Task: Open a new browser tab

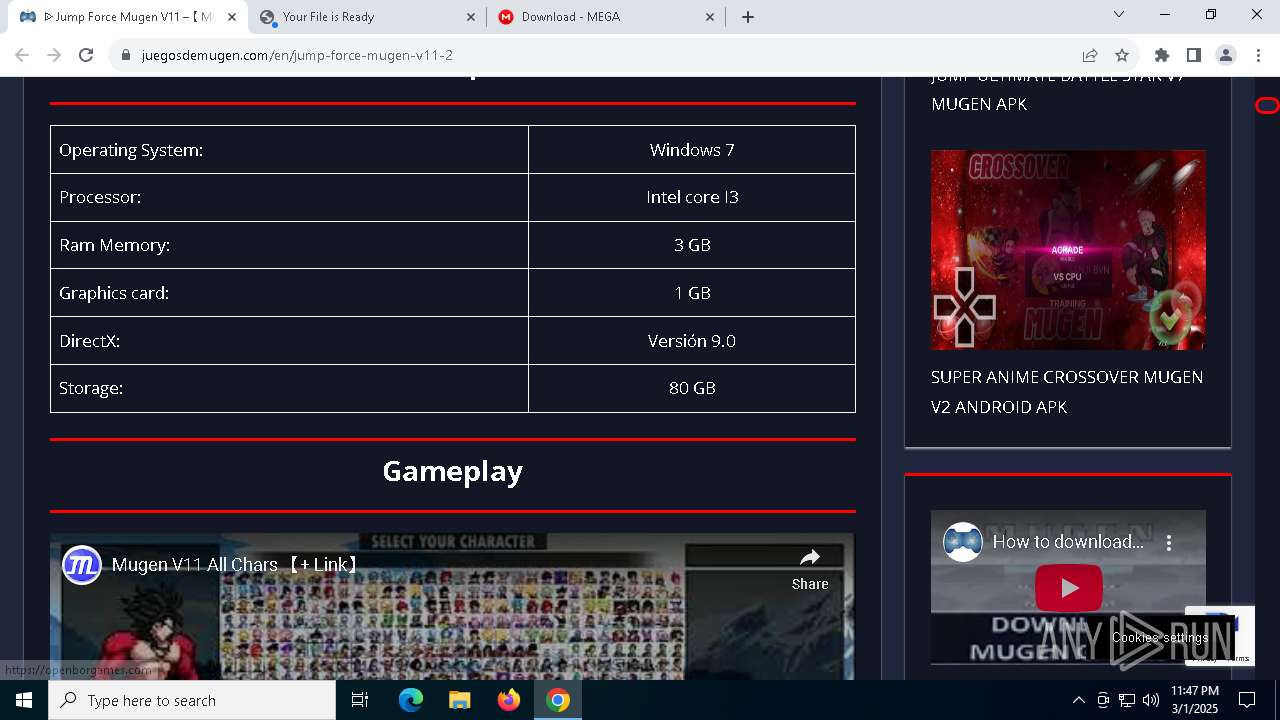Action: coord(748,17)
